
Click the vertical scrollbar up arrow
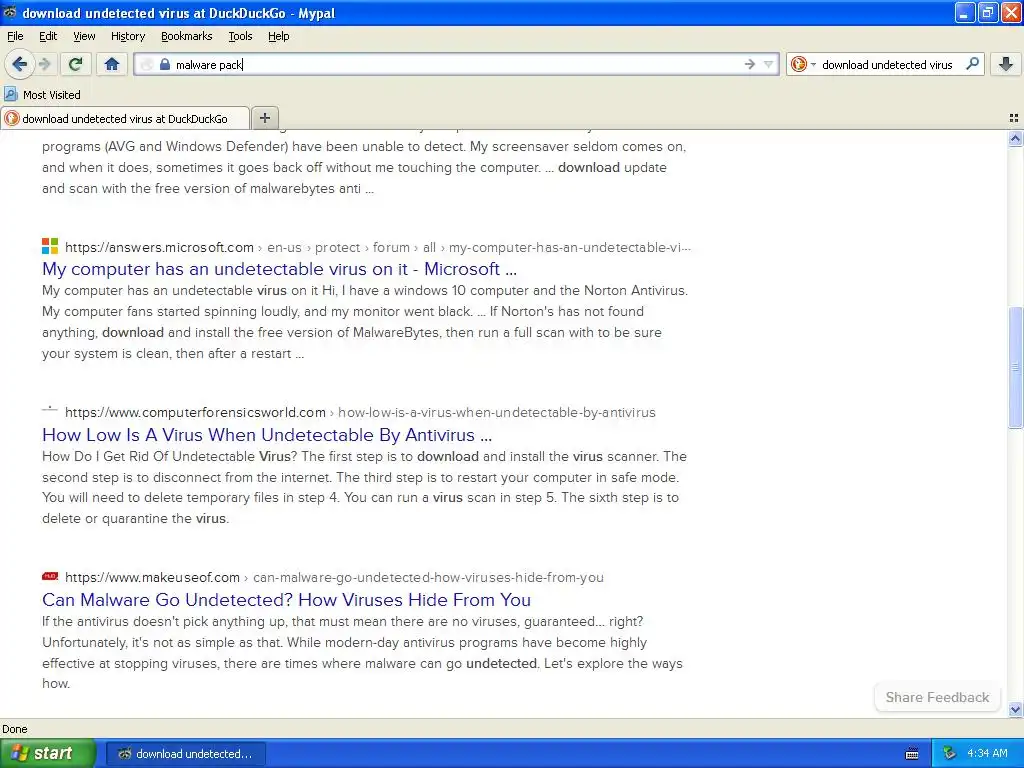tap(1015, 138)
